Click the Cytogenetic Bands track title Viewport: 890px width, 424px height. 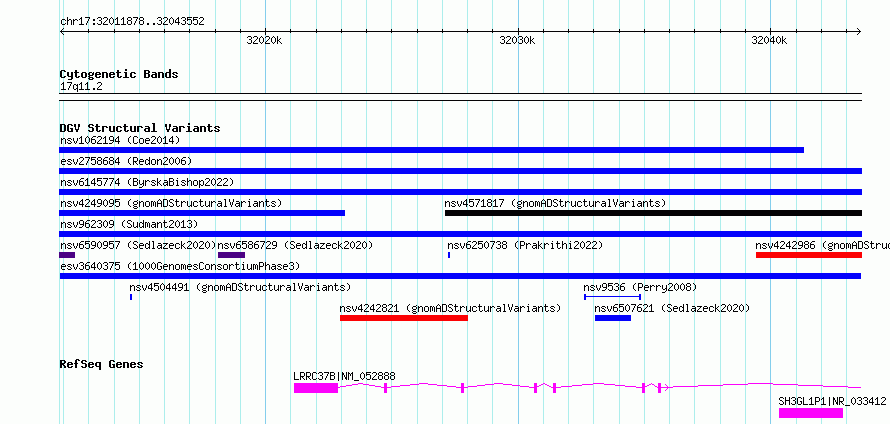point(119,74)
